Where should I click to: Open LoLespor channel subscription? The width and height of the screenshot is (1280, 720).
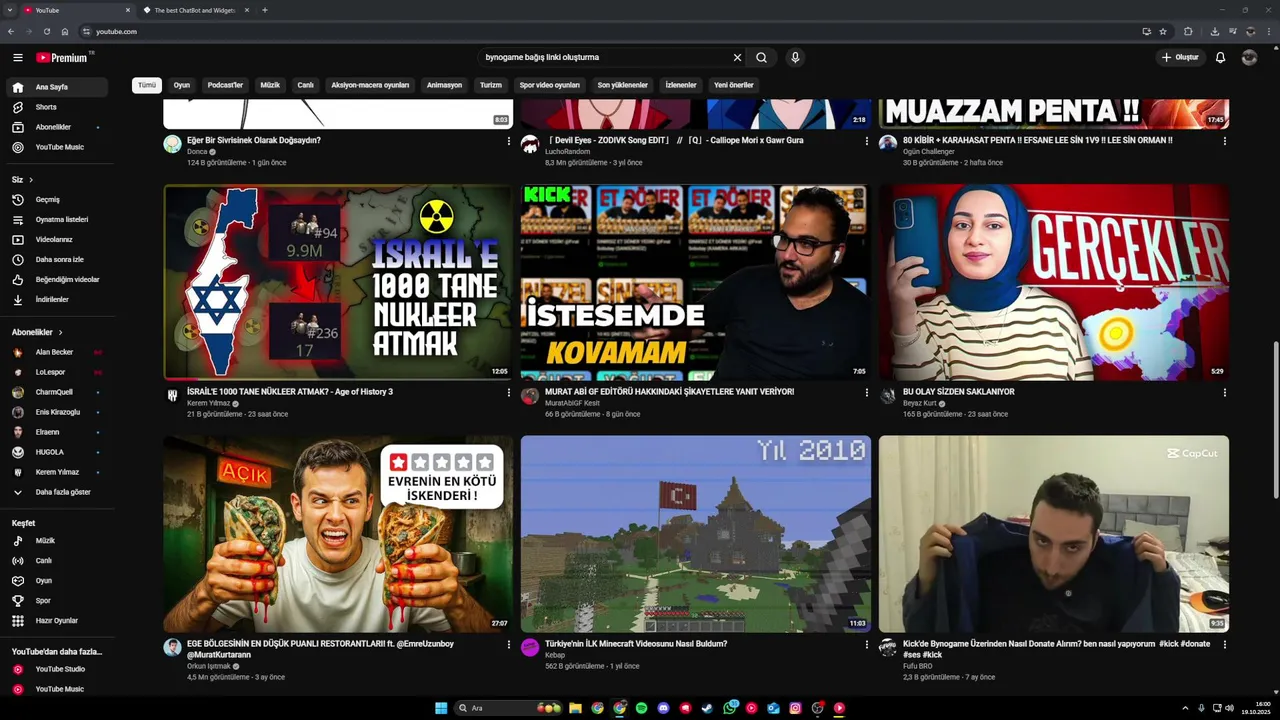58,372
